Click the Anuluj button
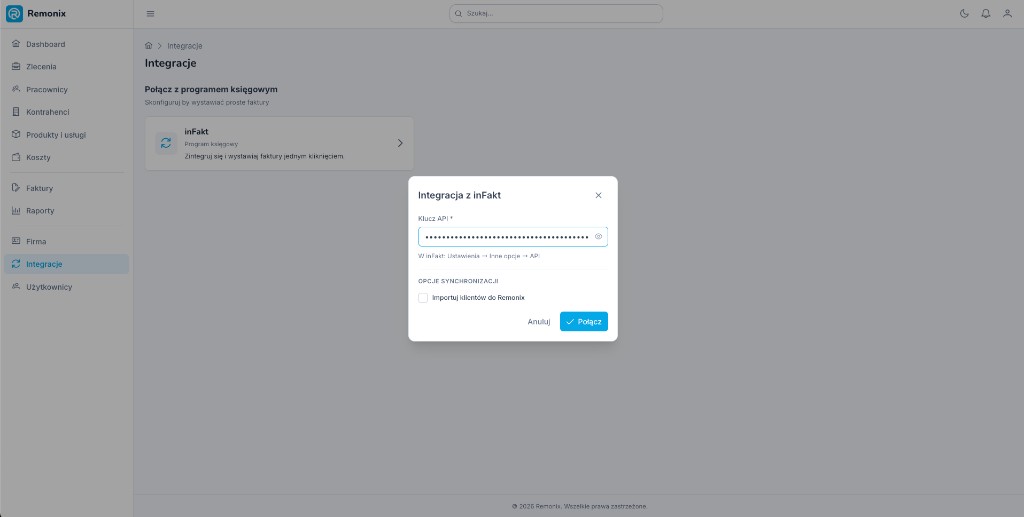The image size is (1024, 517). point(539,321)
